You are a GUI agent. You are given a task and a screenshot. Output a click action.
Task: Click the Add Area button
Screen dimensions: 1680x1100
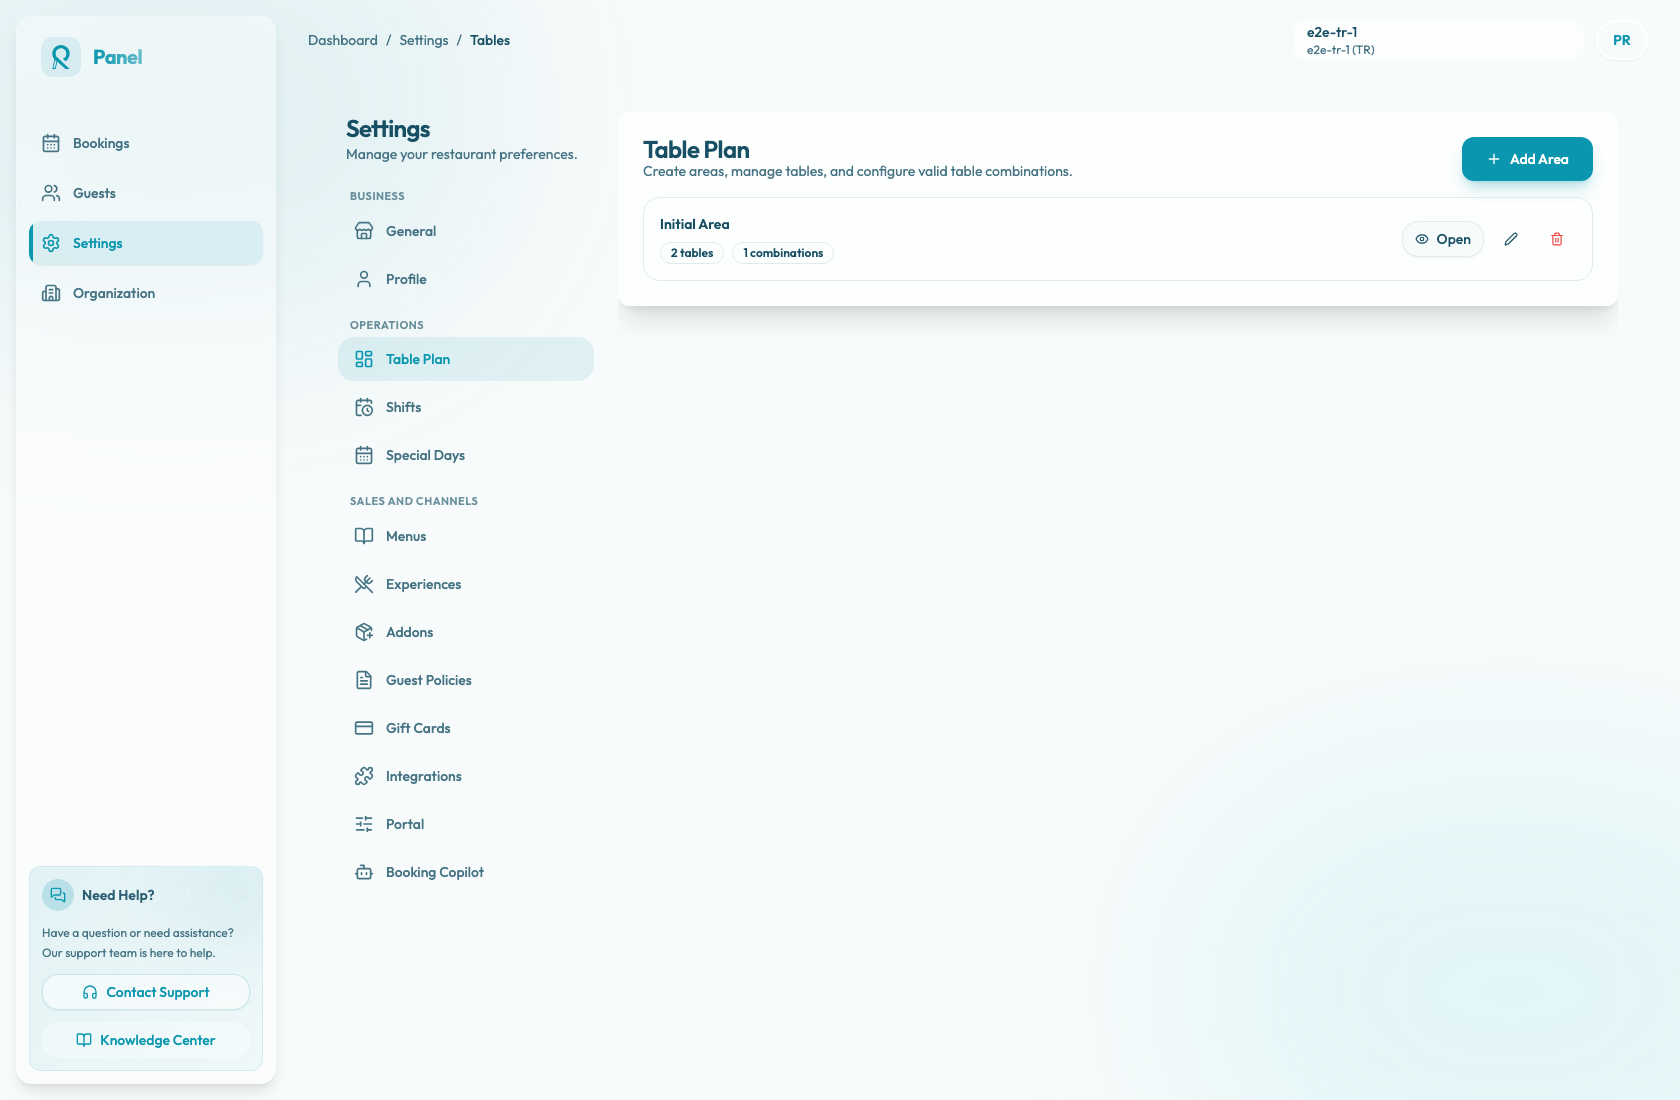(x=1527, y=159)
